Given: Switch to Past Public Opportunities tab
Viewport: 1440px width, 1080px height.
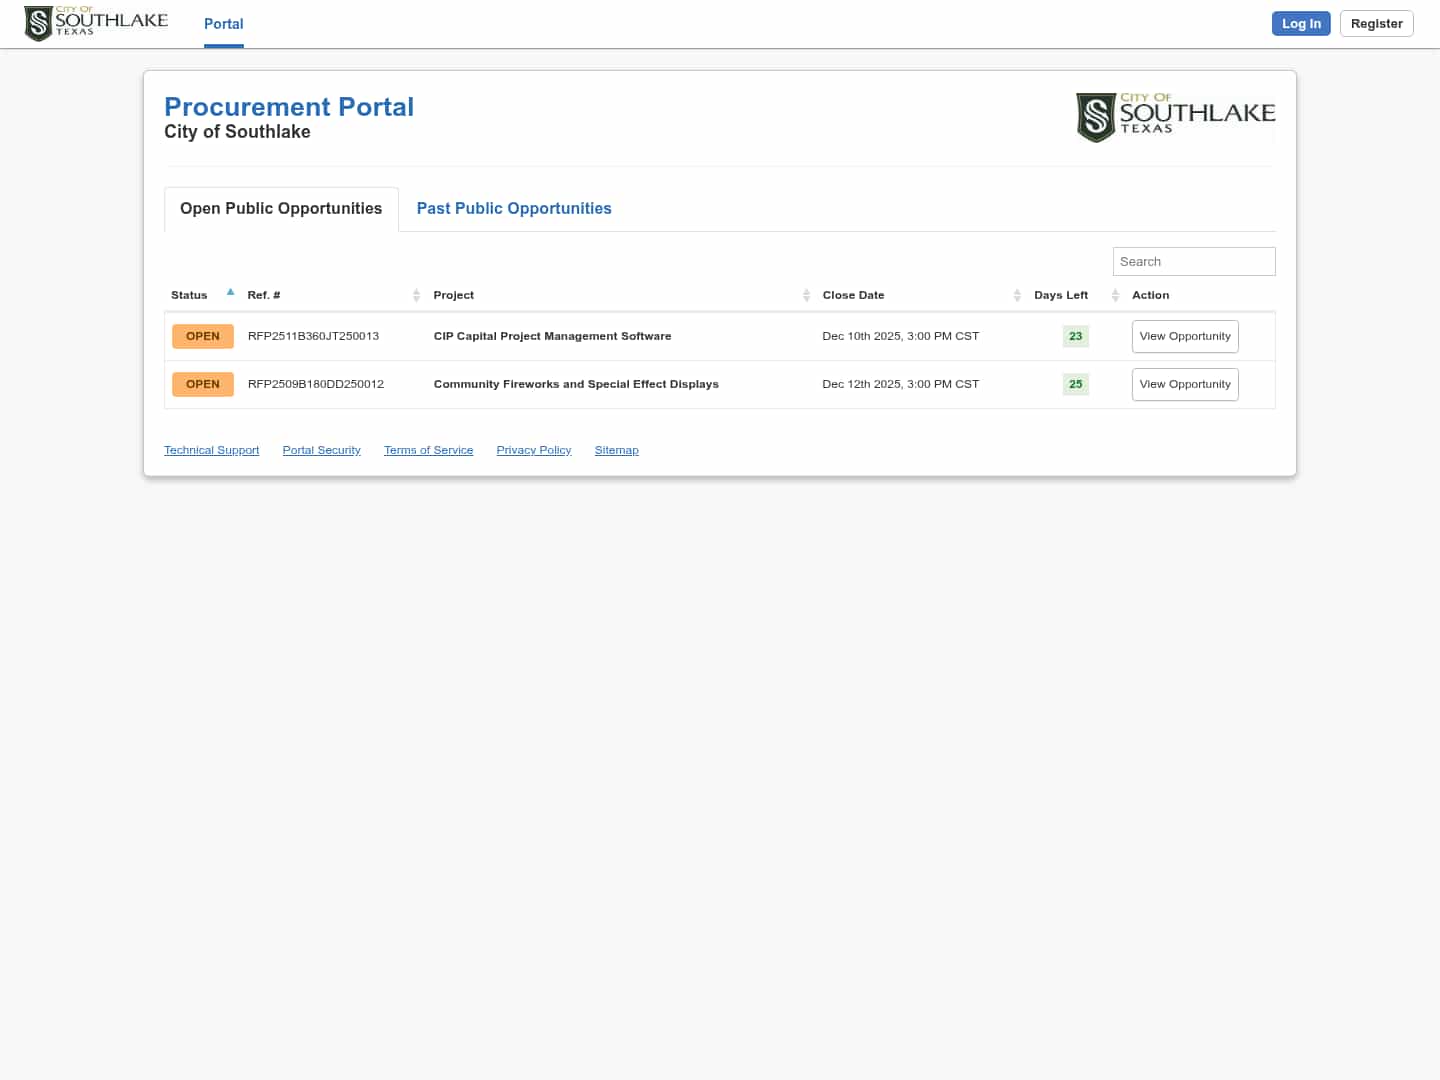Looking at the screenshot, I should 513,209.
